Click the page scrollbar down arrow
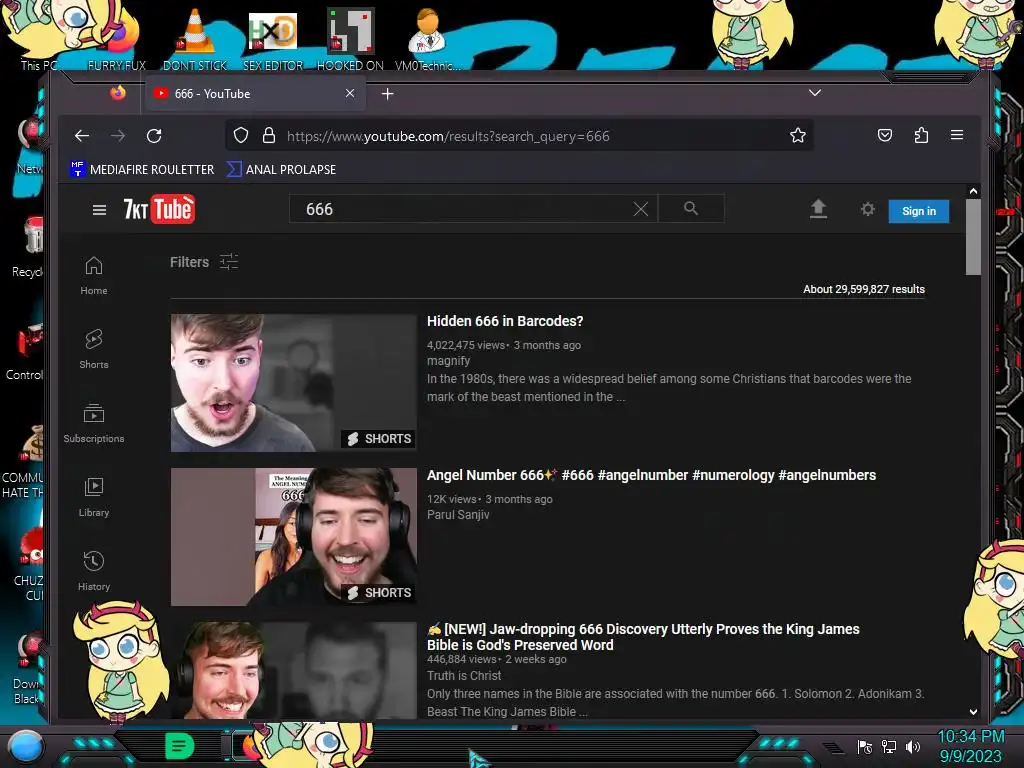This screenshot has height=768, width=1024. (973, 711)
